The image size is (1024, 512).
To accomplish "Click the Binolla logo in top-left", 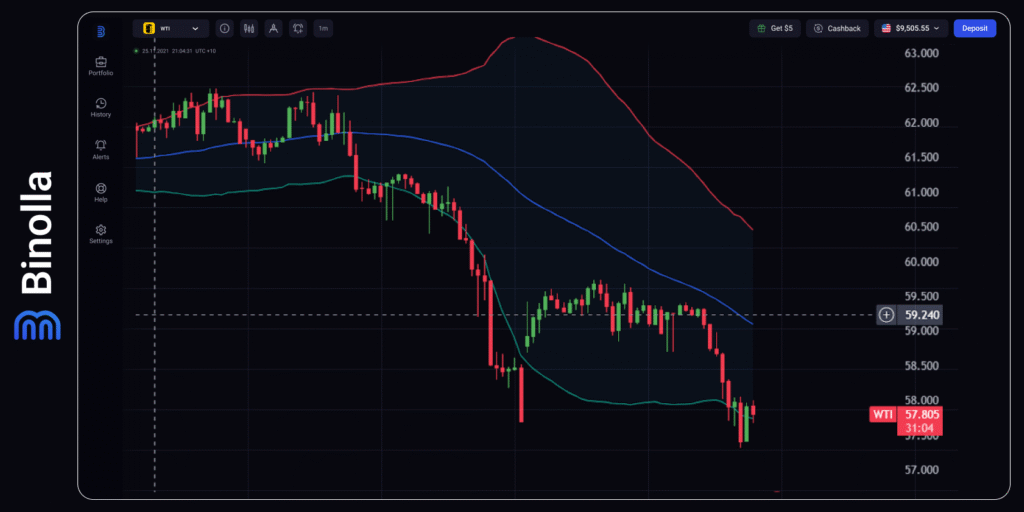I will pos(101,31).
